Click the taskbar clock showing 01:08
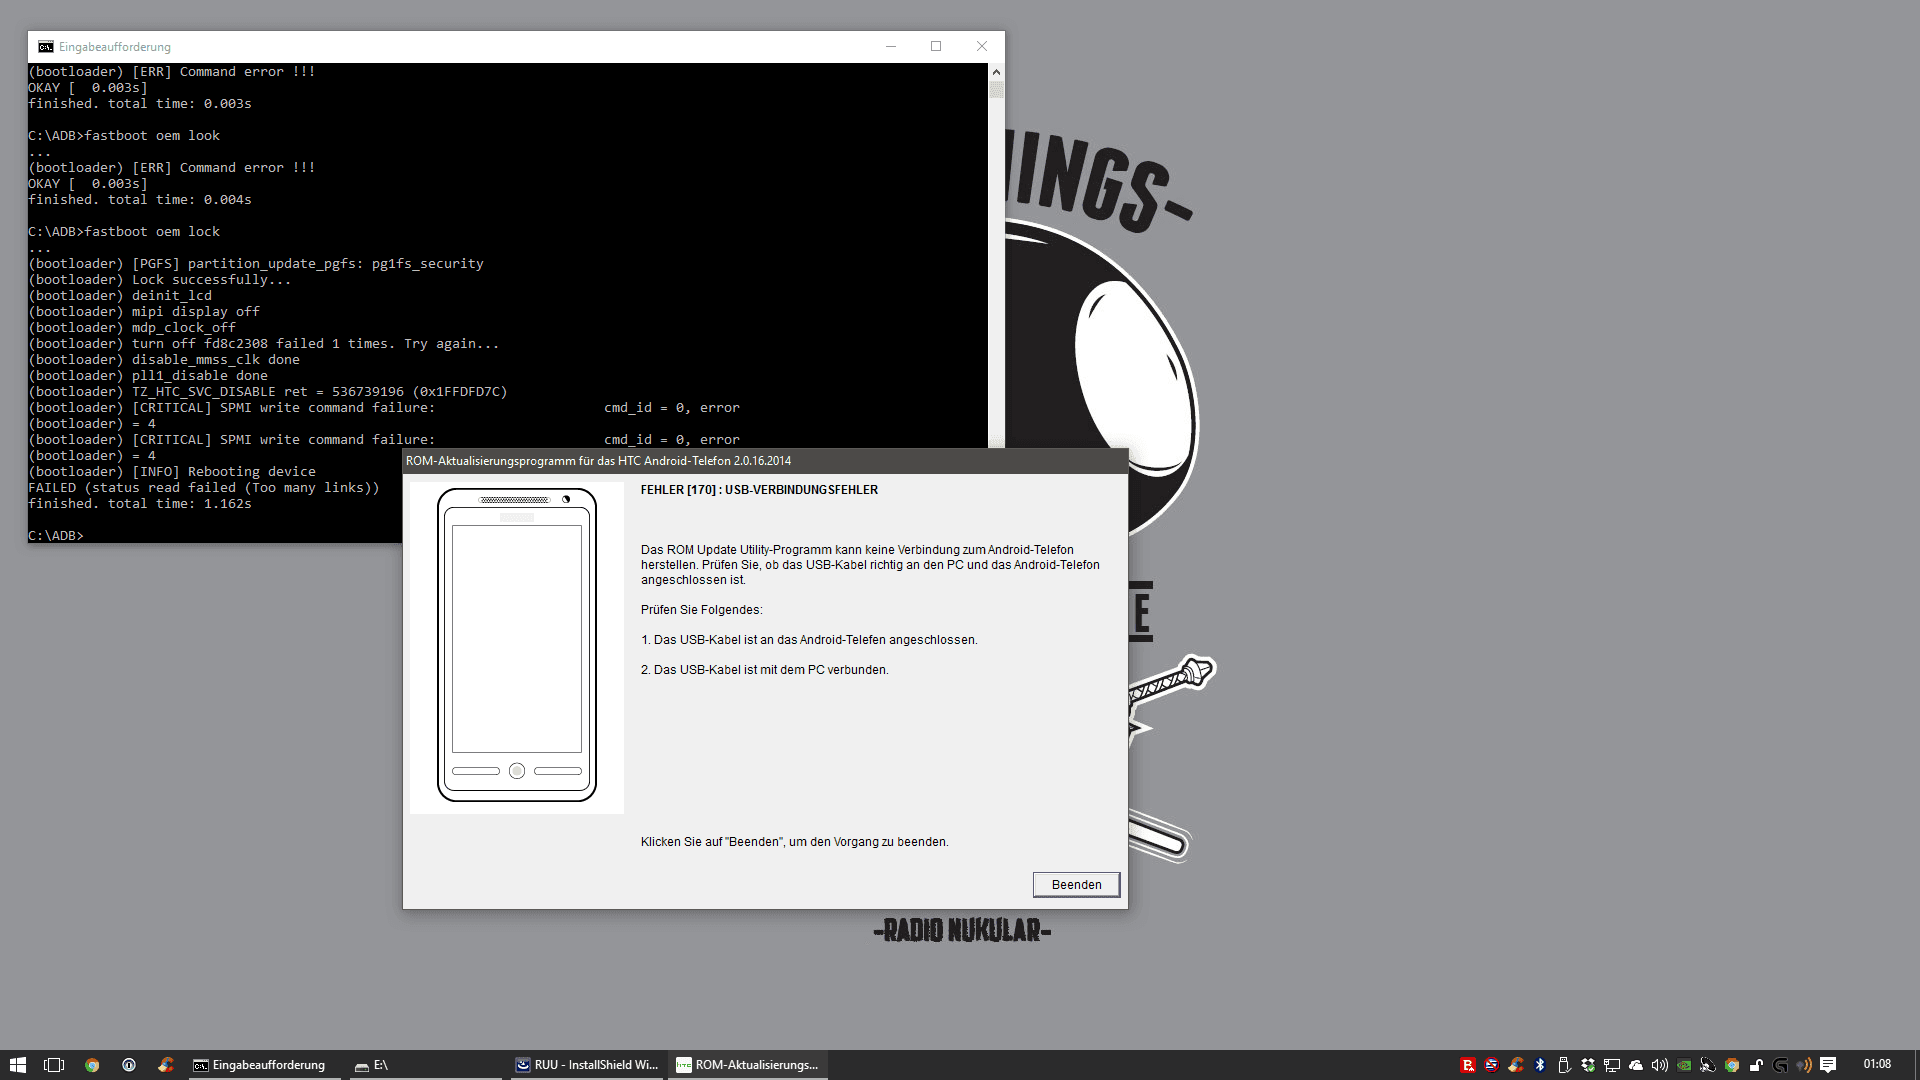Image resolution: width=1920 pixels, height=1080 pixels. coord(1877,1065)
